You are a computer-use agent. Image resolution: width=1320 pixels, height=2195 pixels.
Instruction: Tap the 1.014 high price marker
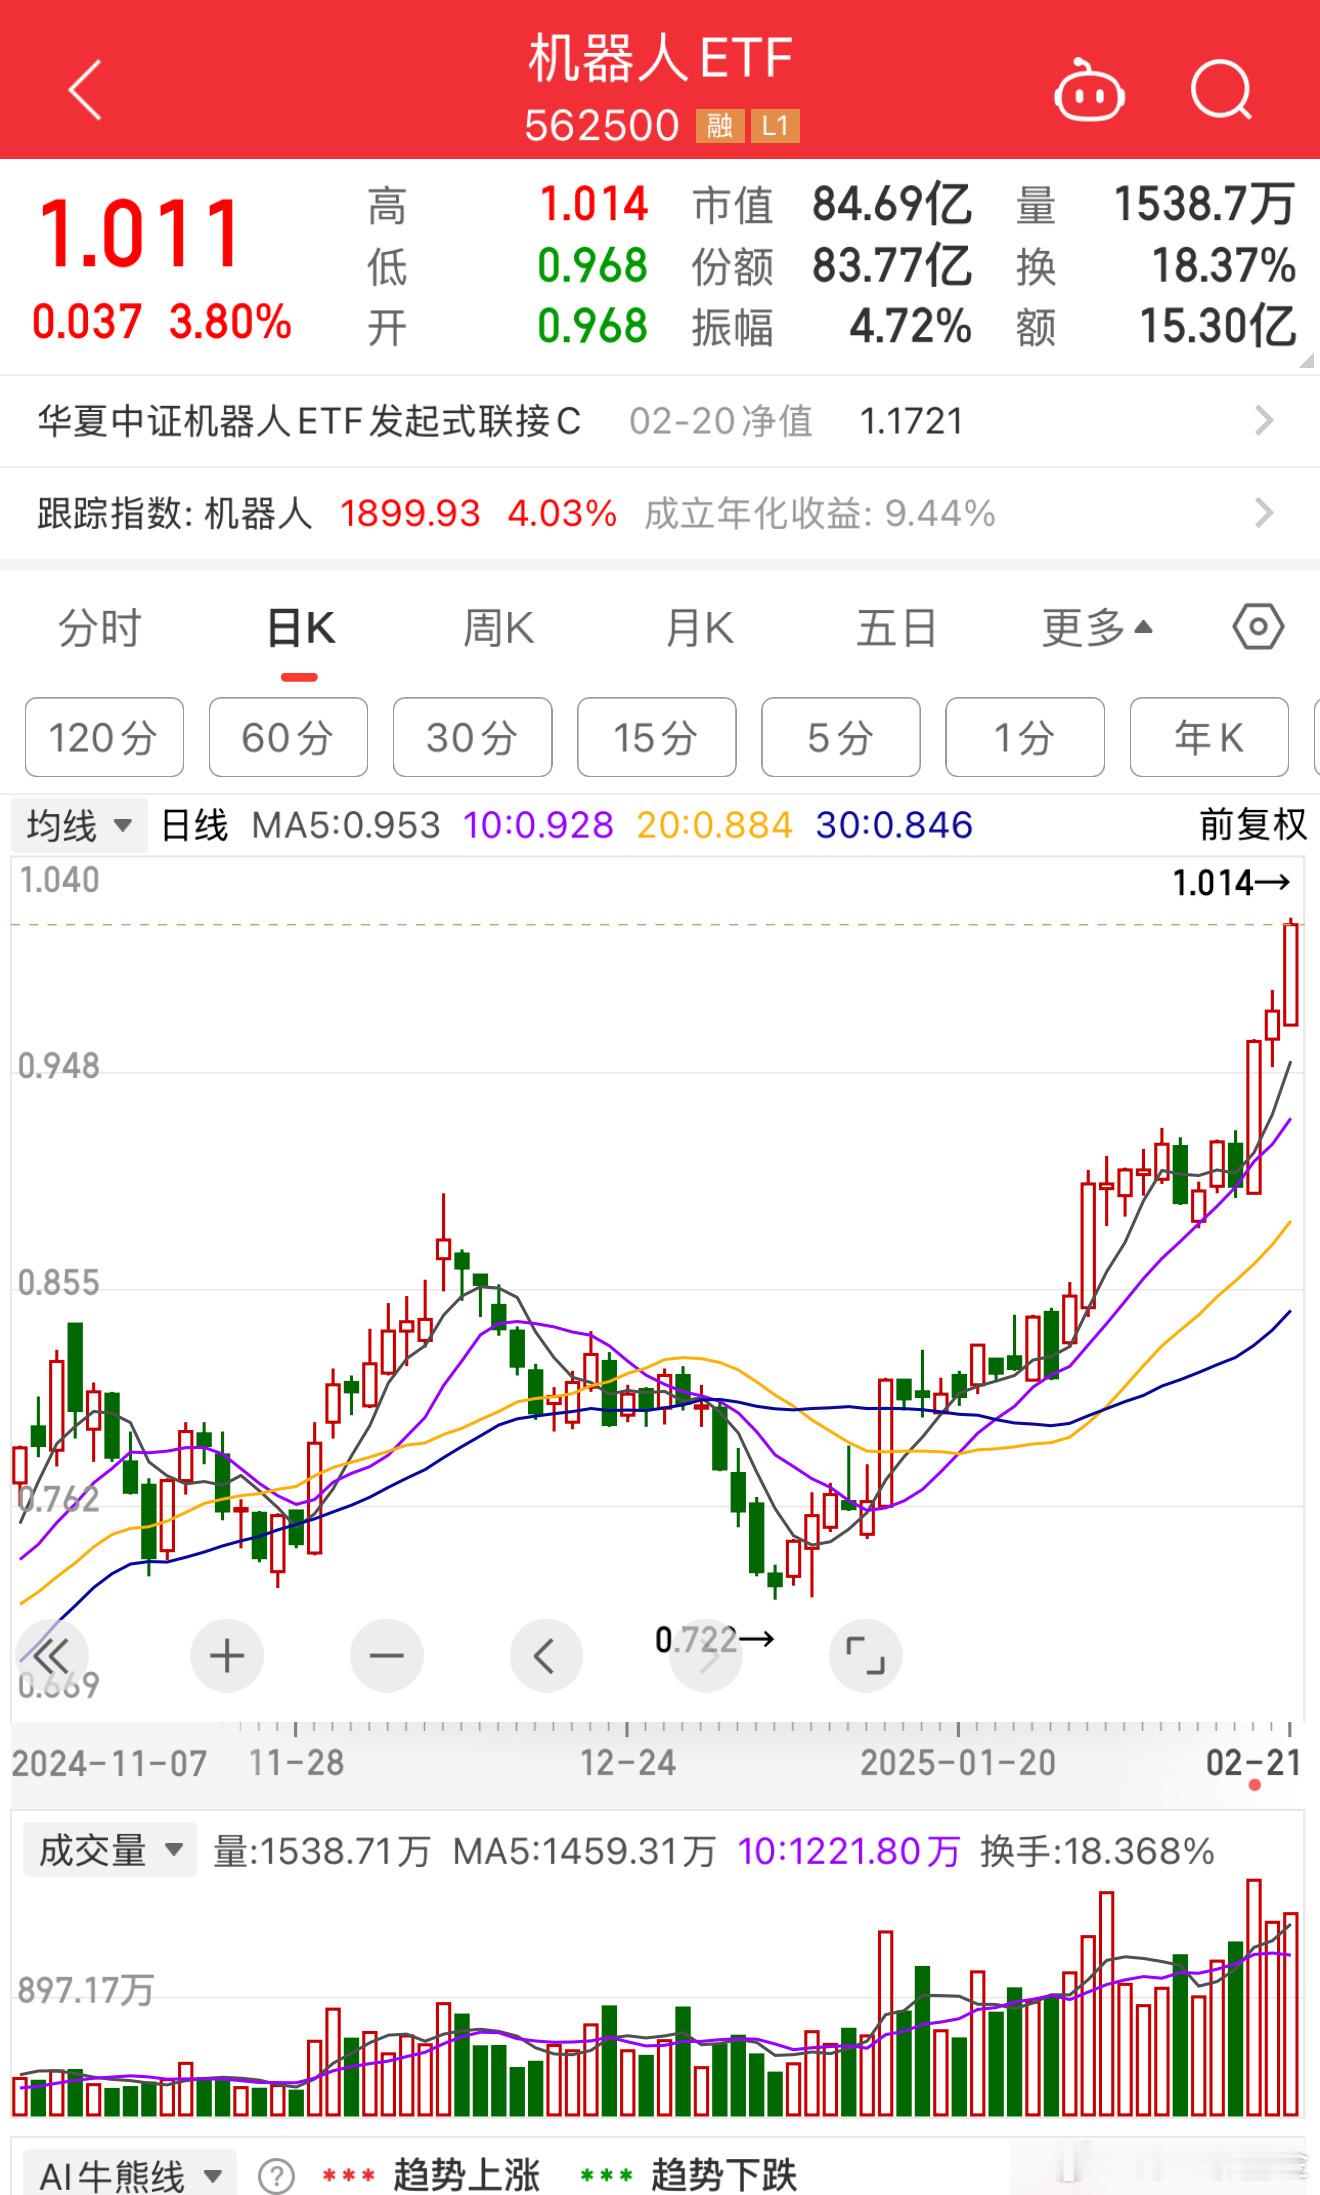(1231, 883)
